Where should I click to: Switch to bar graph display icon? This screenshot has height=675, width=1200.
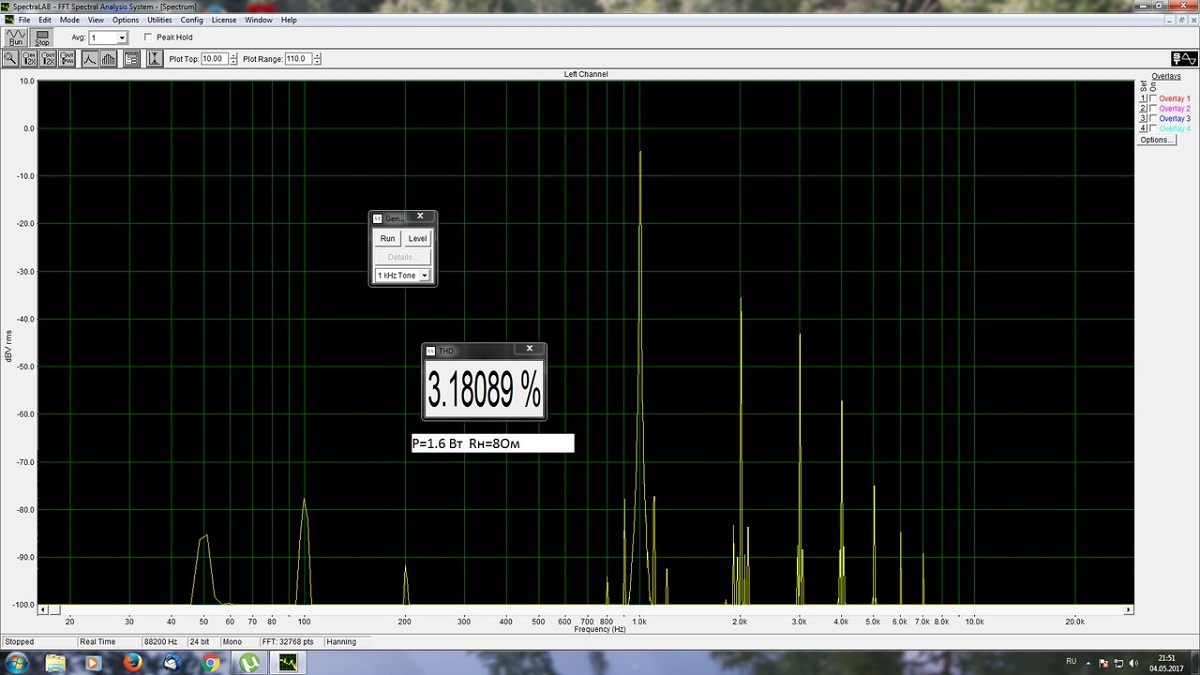pyautogui.click(x=109, y=59)
